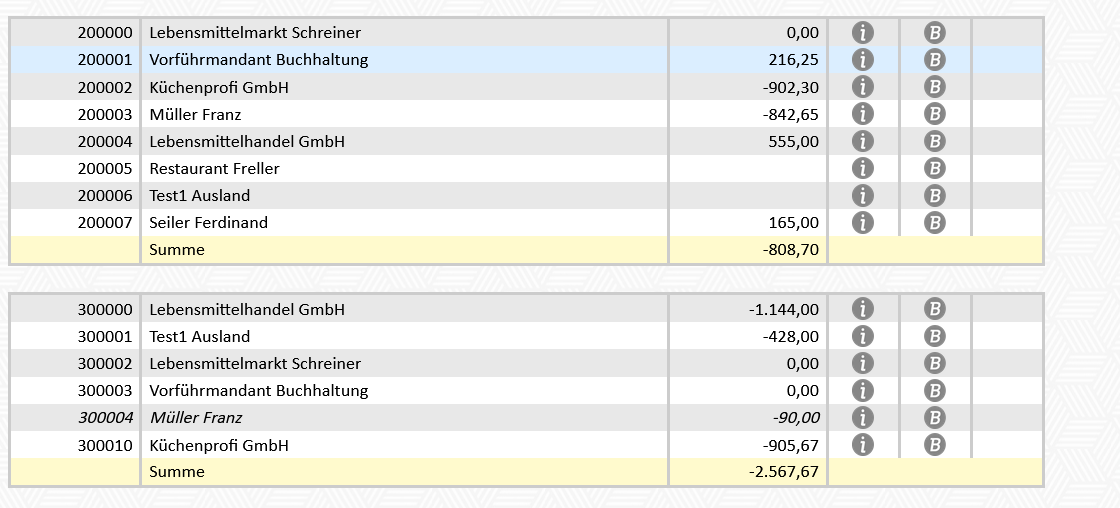Click B icon for Lebensmittelmarkt Schreiner 300002

[x=935, y=363]
